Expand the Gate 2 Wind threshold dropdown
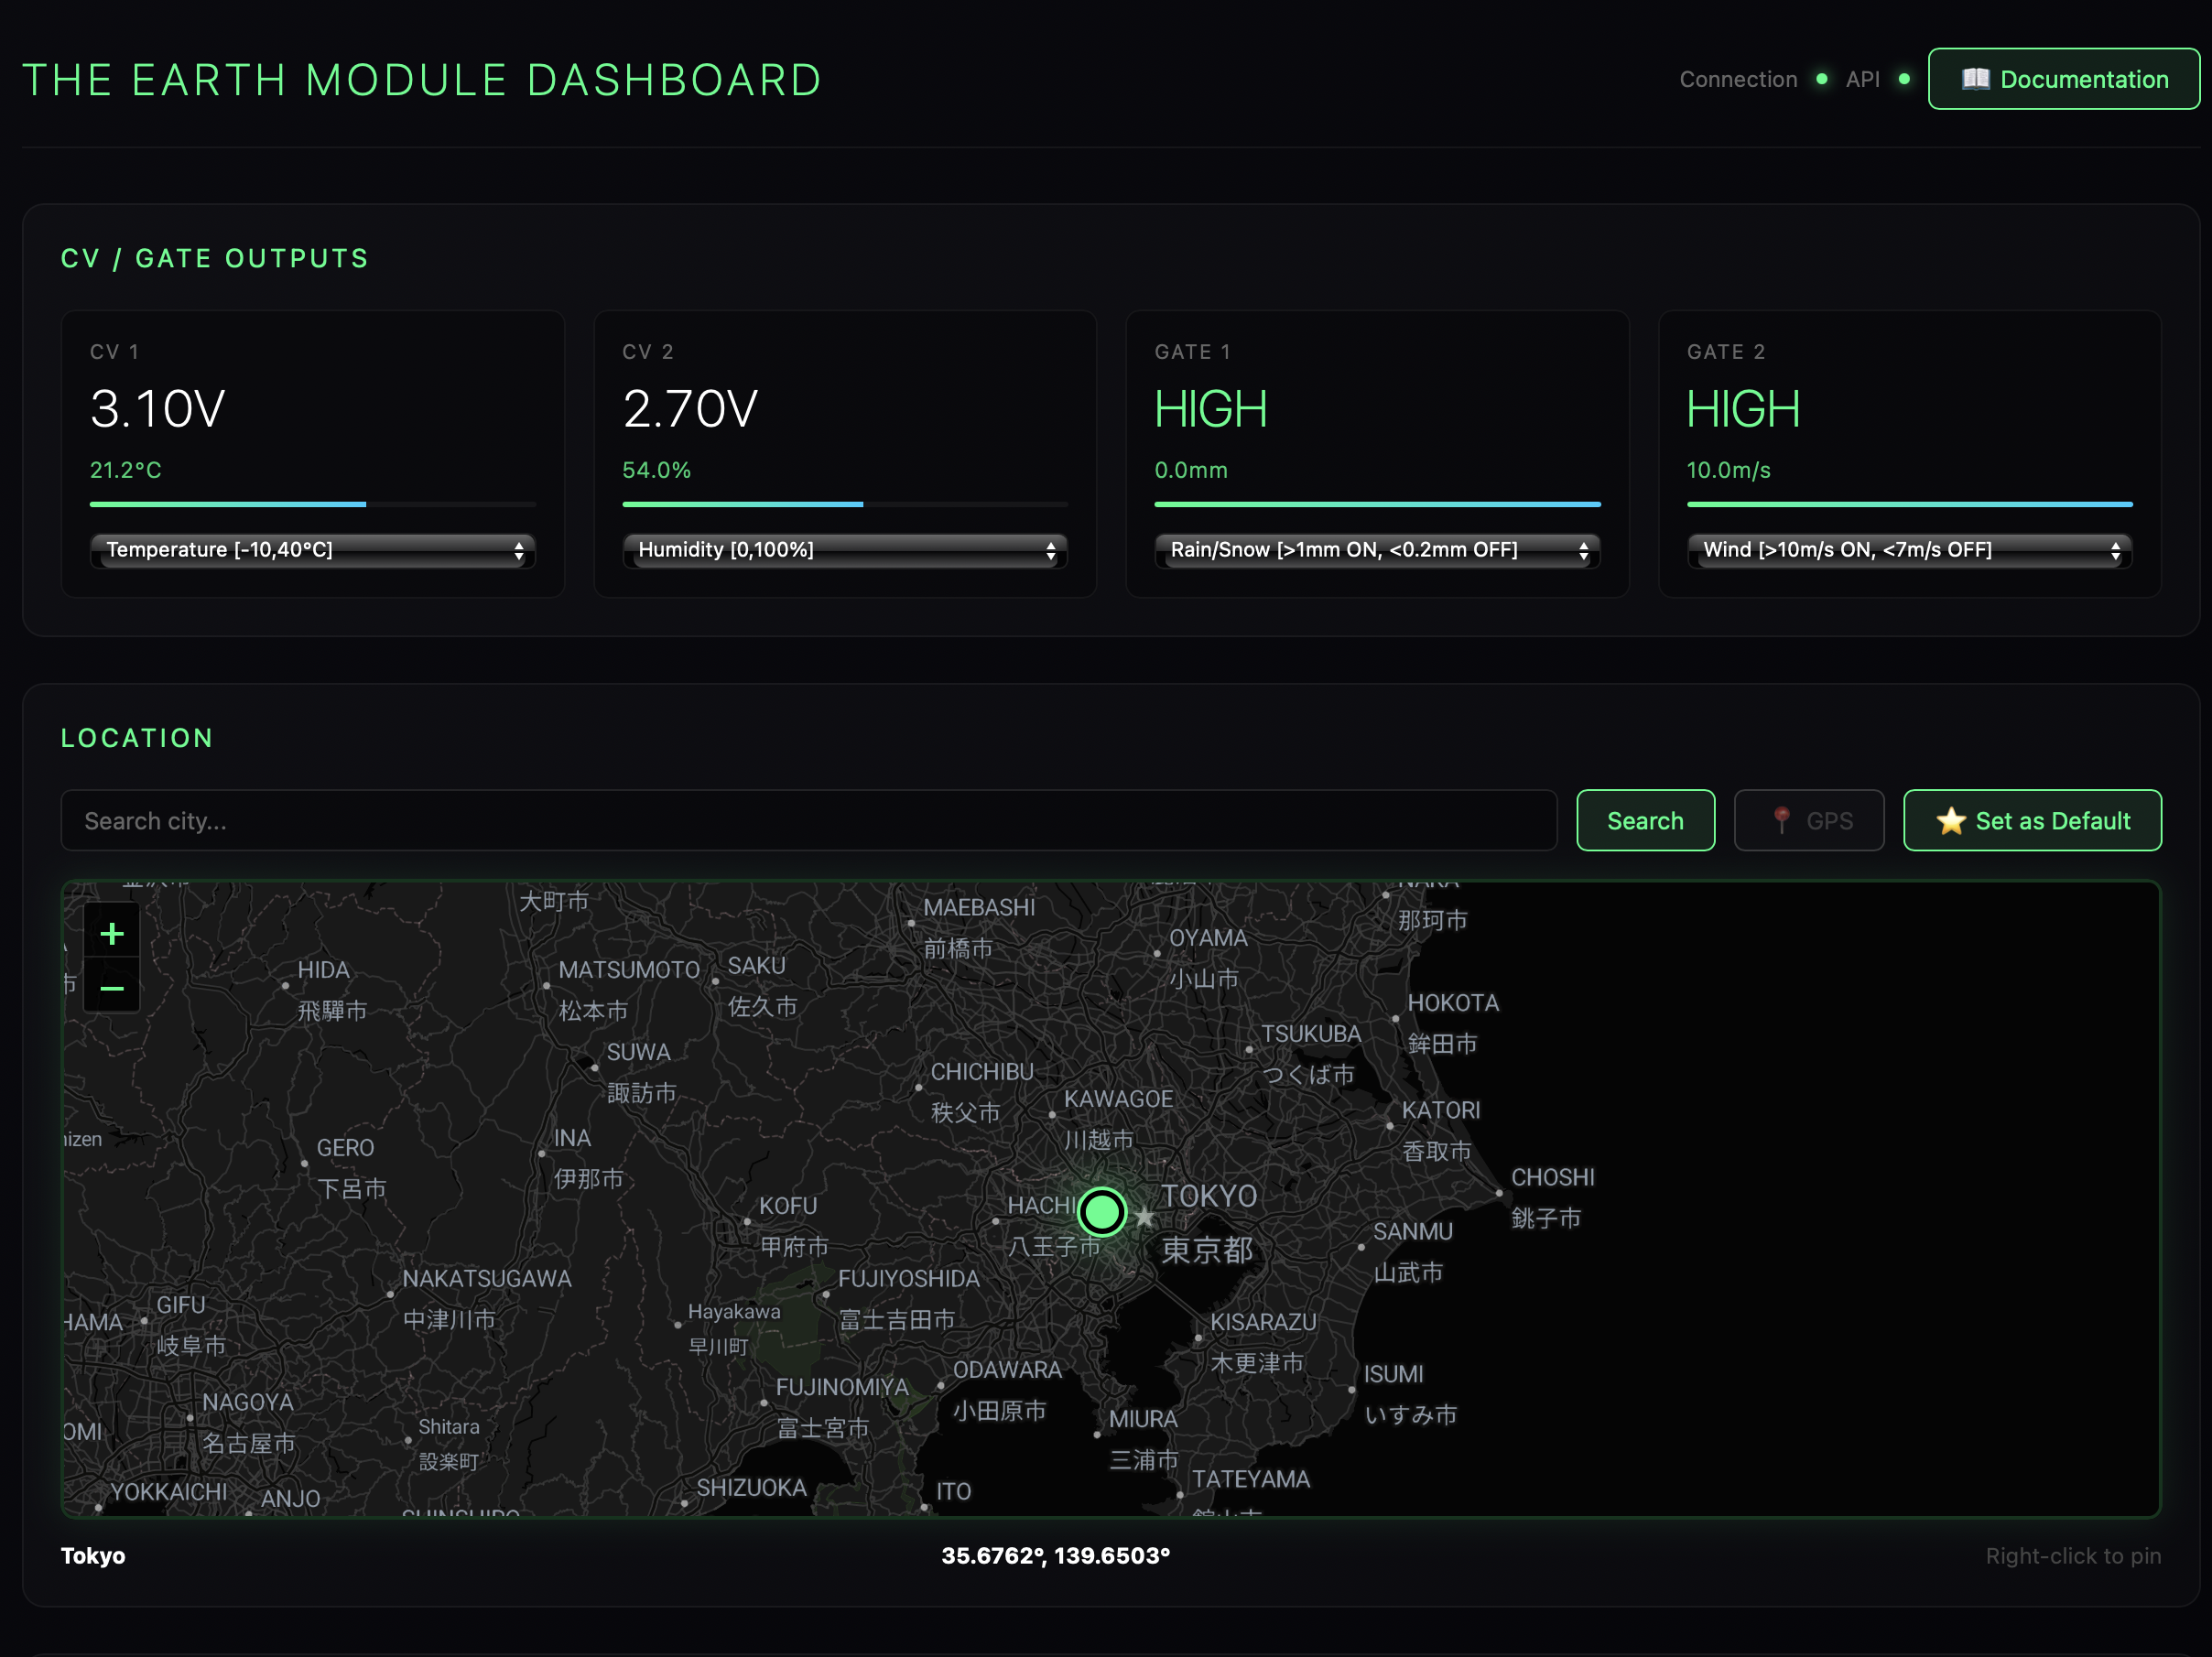The height and width of the screenshot is (1657, 2212). 1909,550
